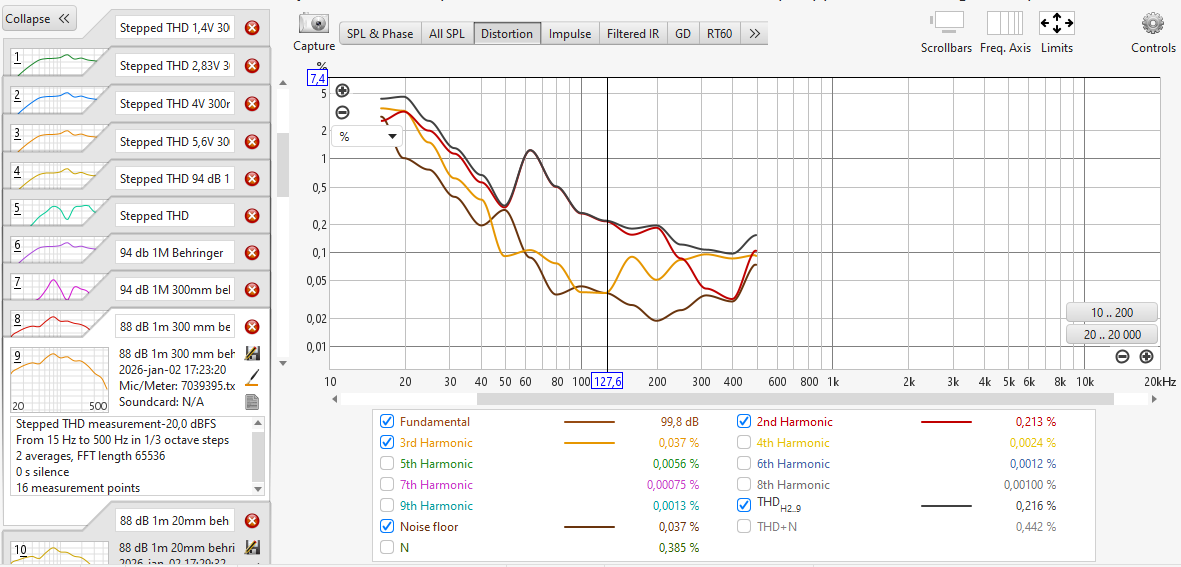
Task: Click the trace color pencil icon for measurement 9
Action: (x=252, y=377)
